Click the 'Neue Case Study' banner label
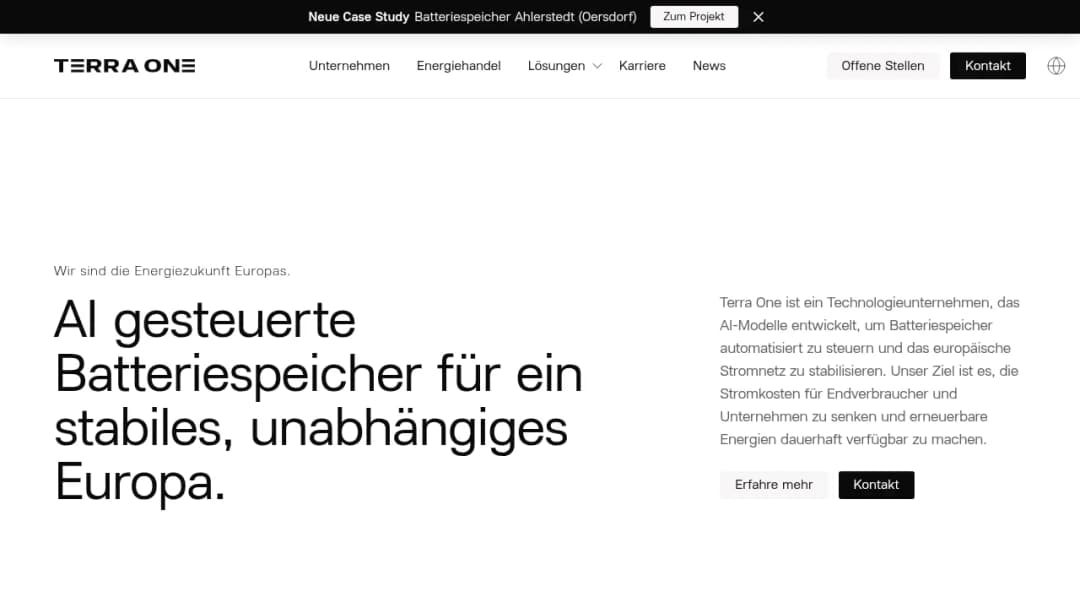This screenshot has height=608, width=1080. [358, 17]
